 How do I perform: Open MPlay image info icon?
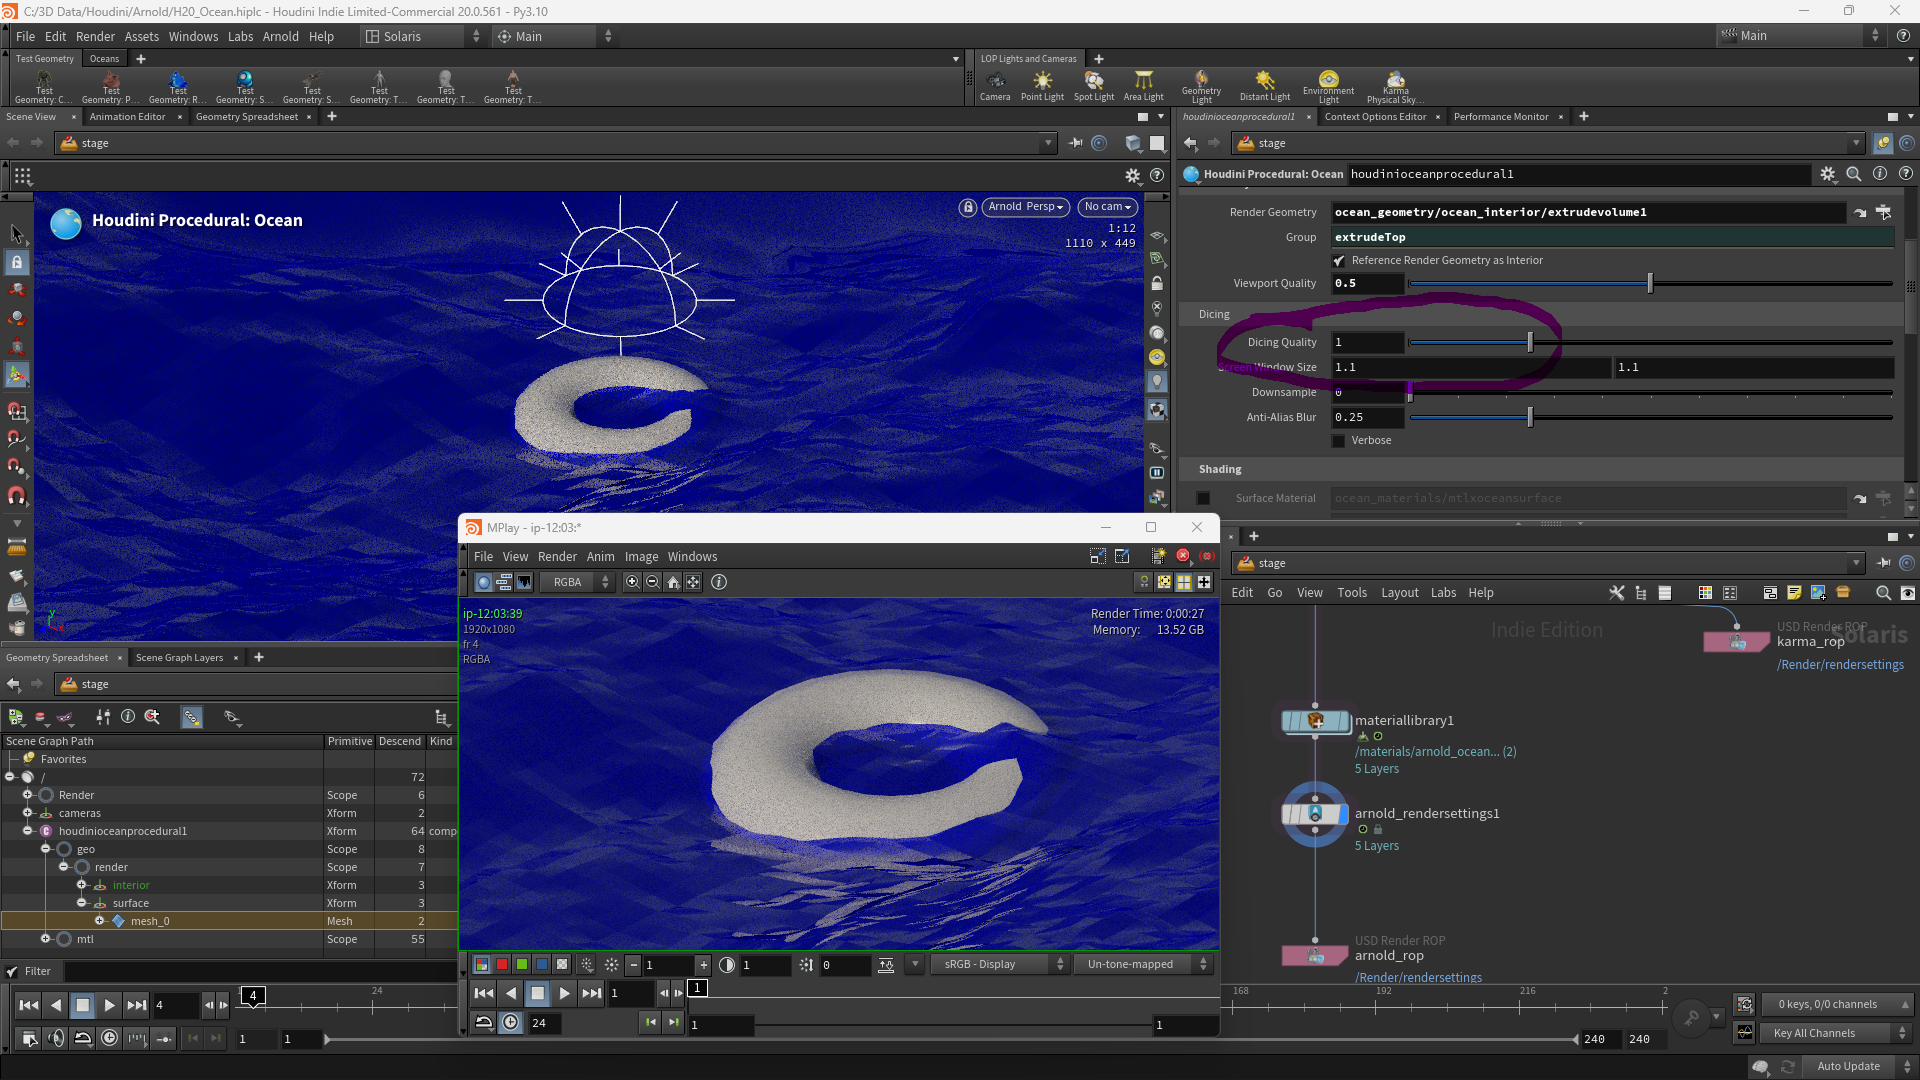[x=719, y=582]
